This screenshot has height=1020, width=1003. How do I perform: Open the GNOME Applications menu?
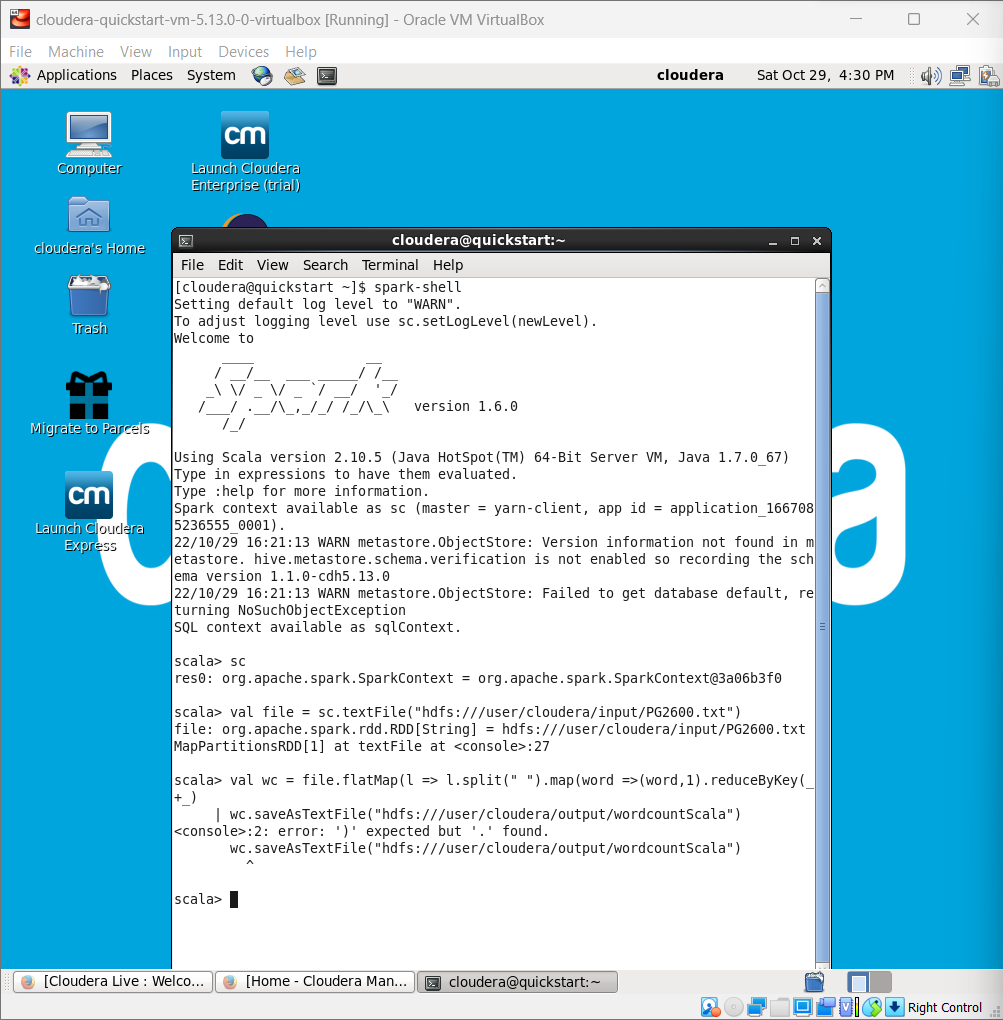pyautogui.click(x=76, y=75)
